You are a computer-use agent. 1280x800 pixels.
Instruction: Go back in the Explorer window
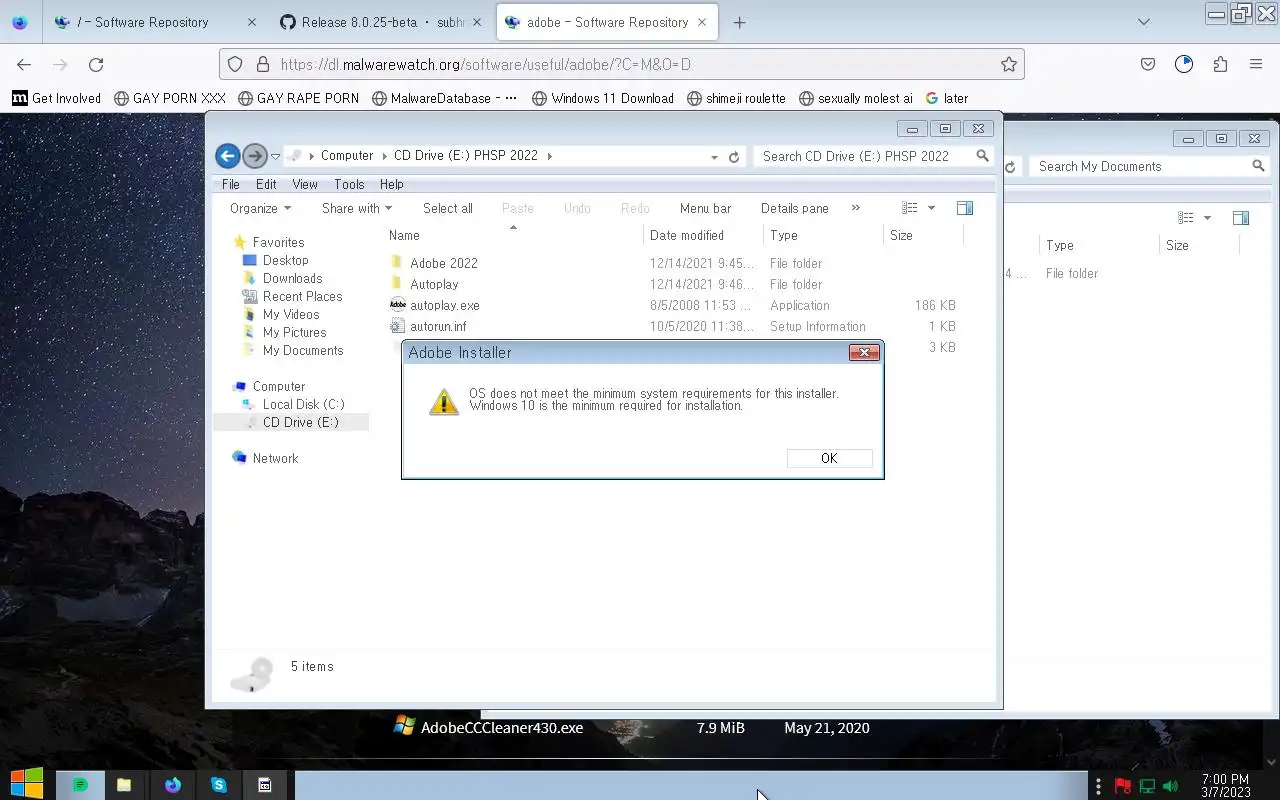click(x=227, y=156)
